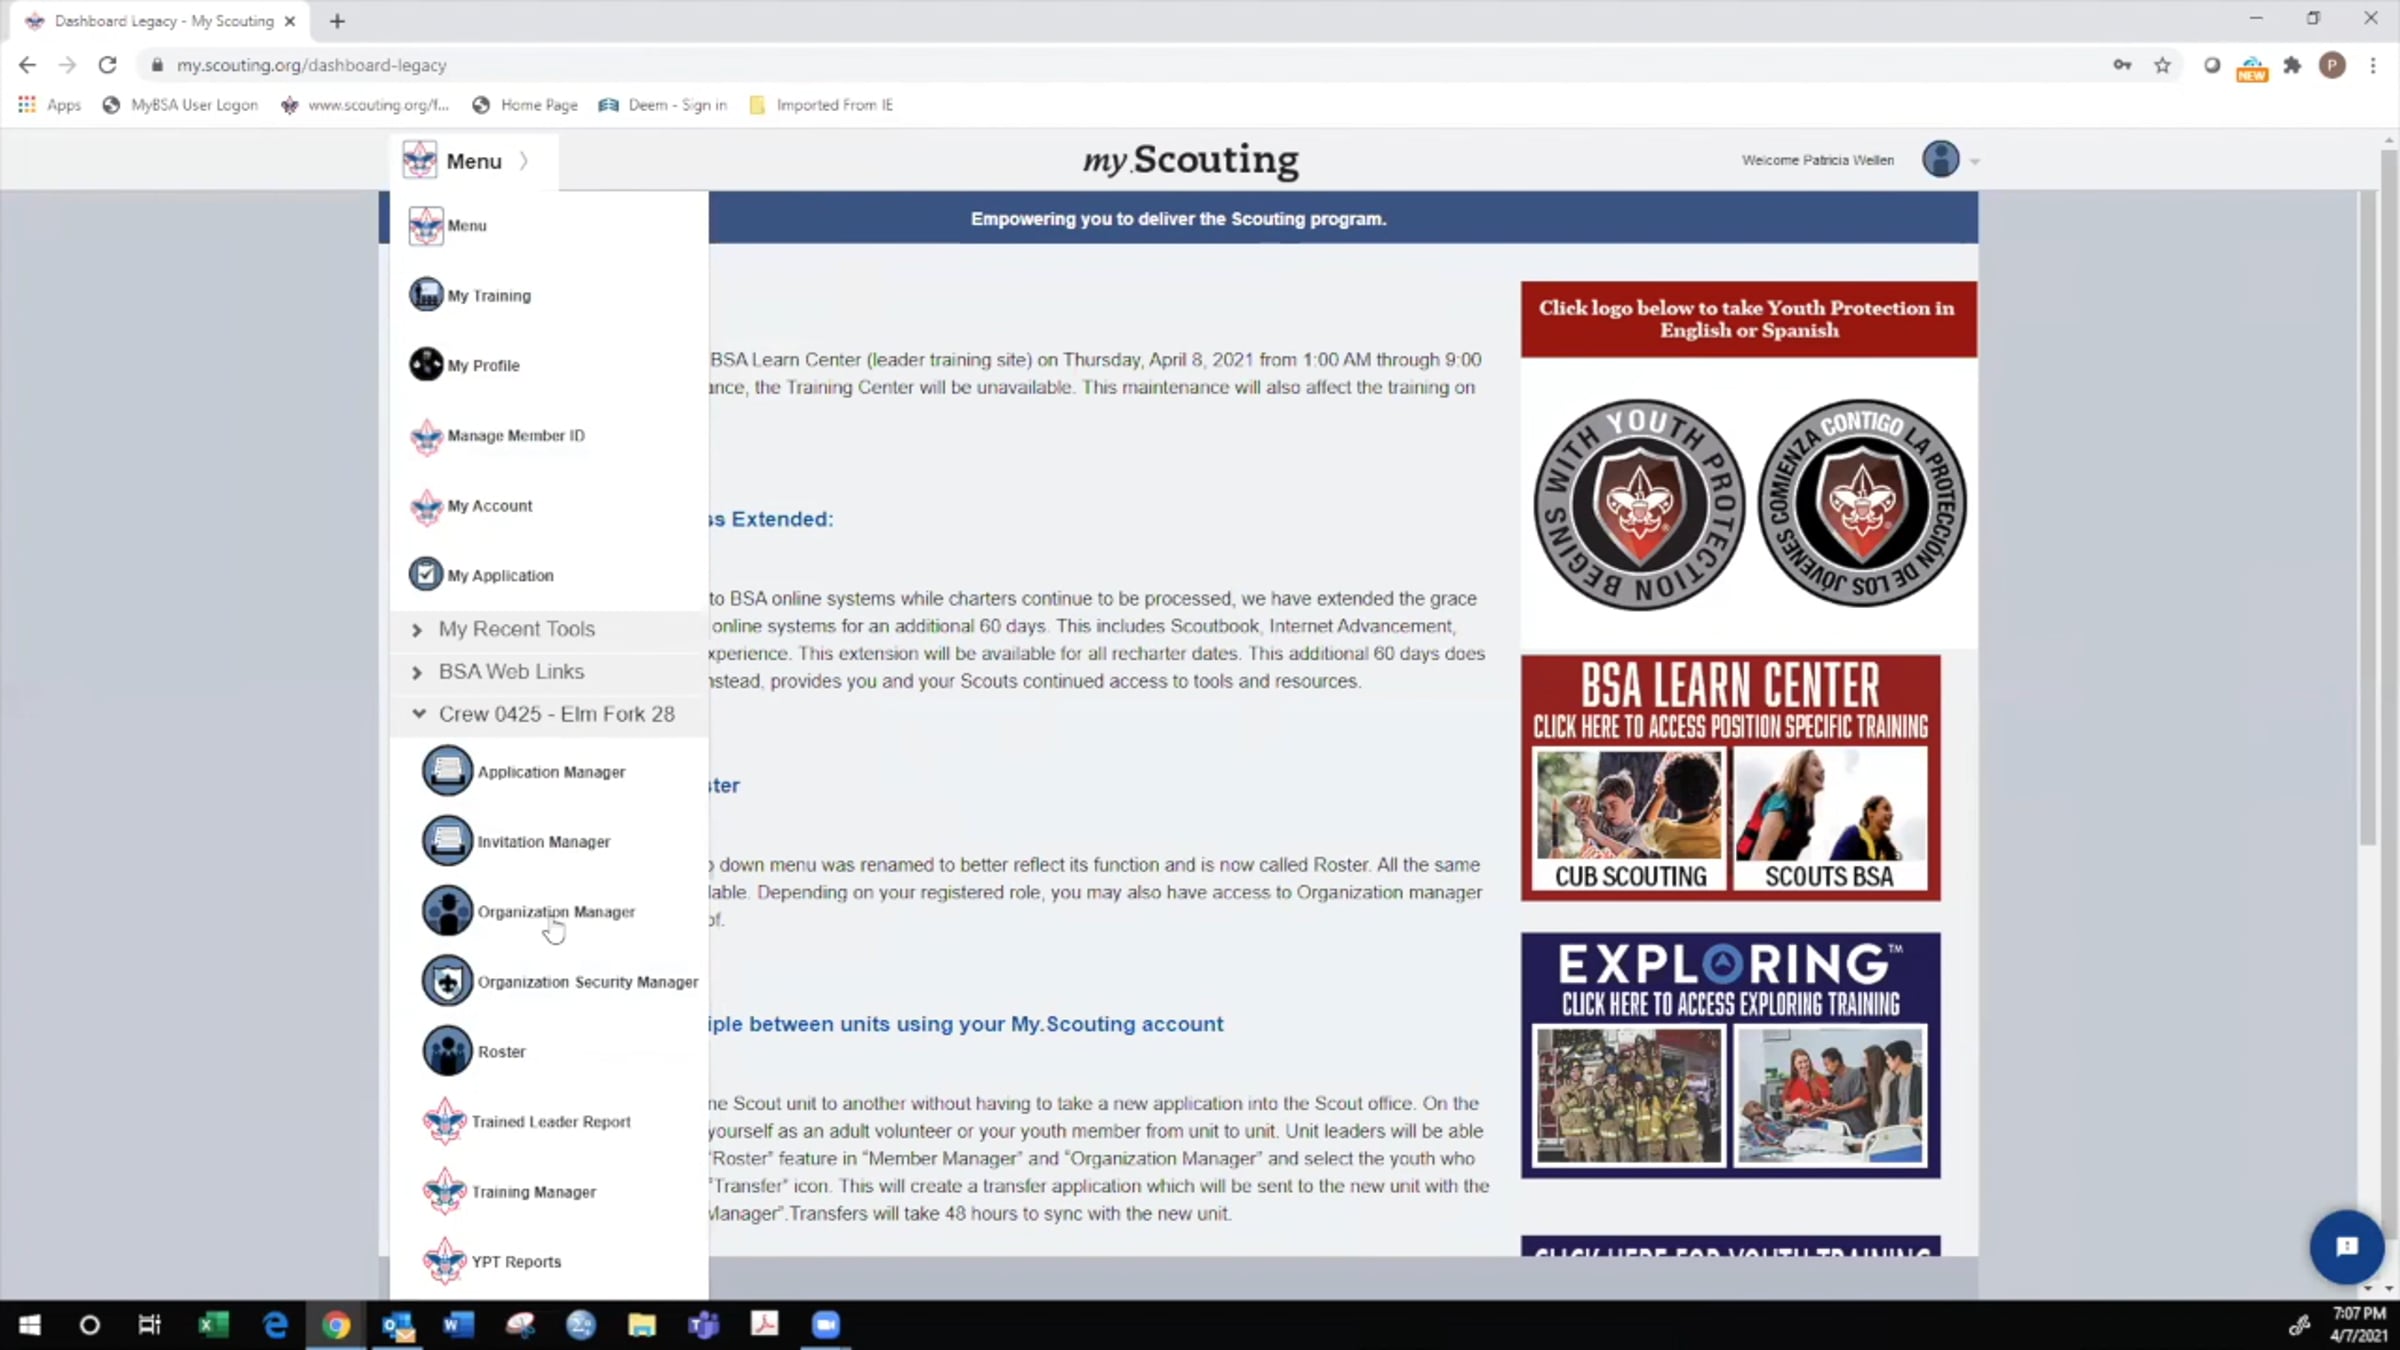Open My Training icon in menu

click(426, 295)
